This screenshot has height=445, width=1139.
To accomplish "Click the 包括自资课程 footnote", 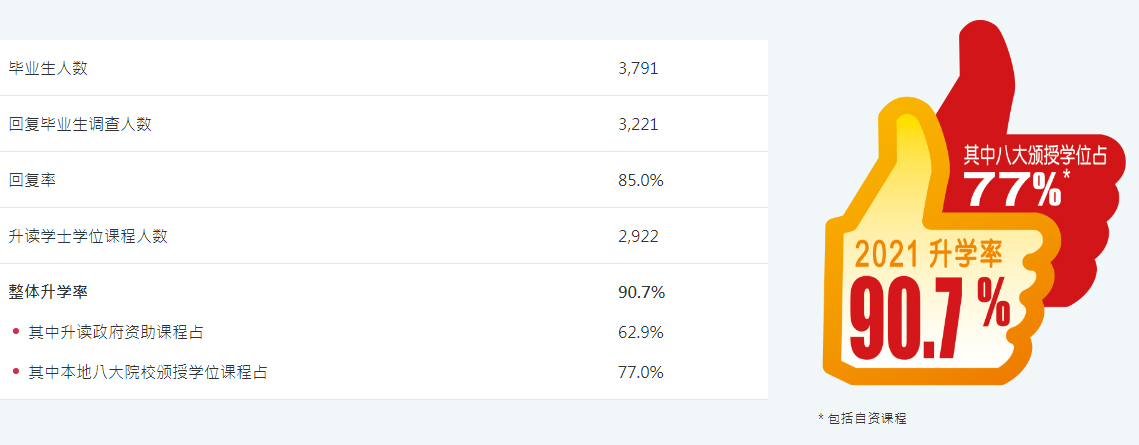I will tap(866, 418).
